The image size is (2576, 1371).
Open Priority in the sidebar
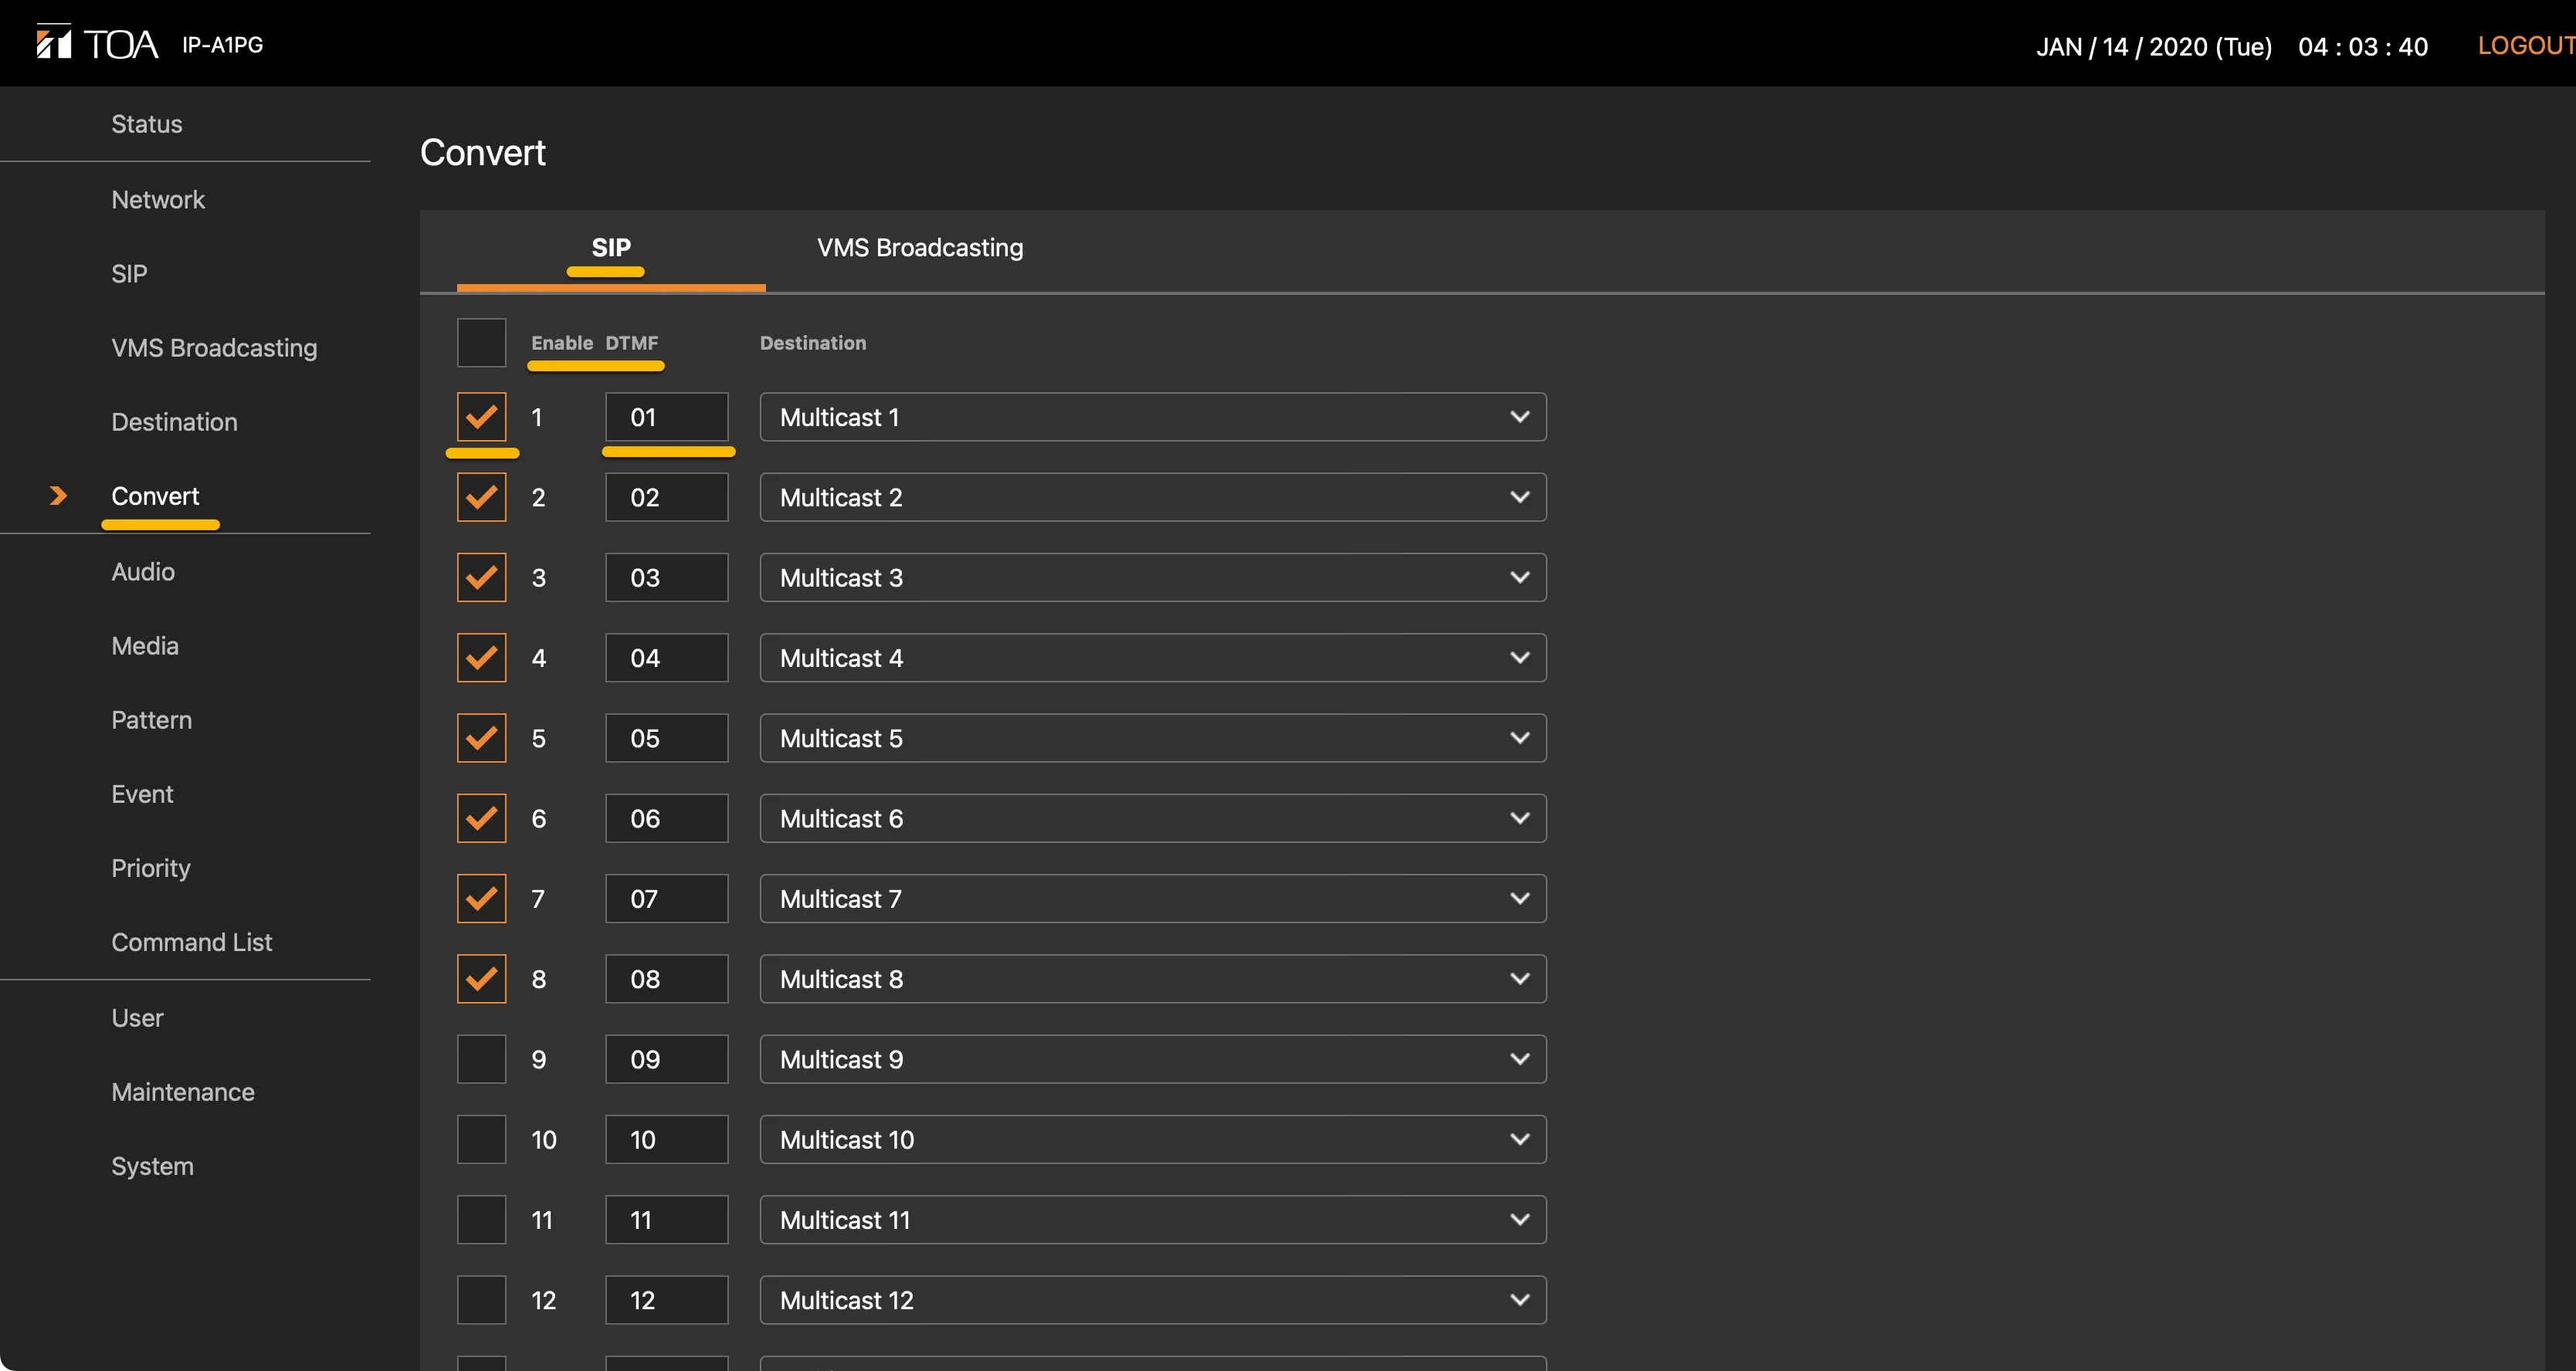point(151,868)
